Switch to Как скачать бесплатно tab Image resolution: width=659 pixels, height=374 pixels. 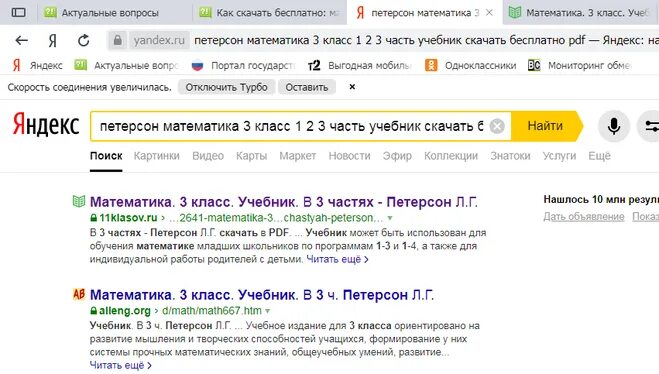click(x=270, y=13)
